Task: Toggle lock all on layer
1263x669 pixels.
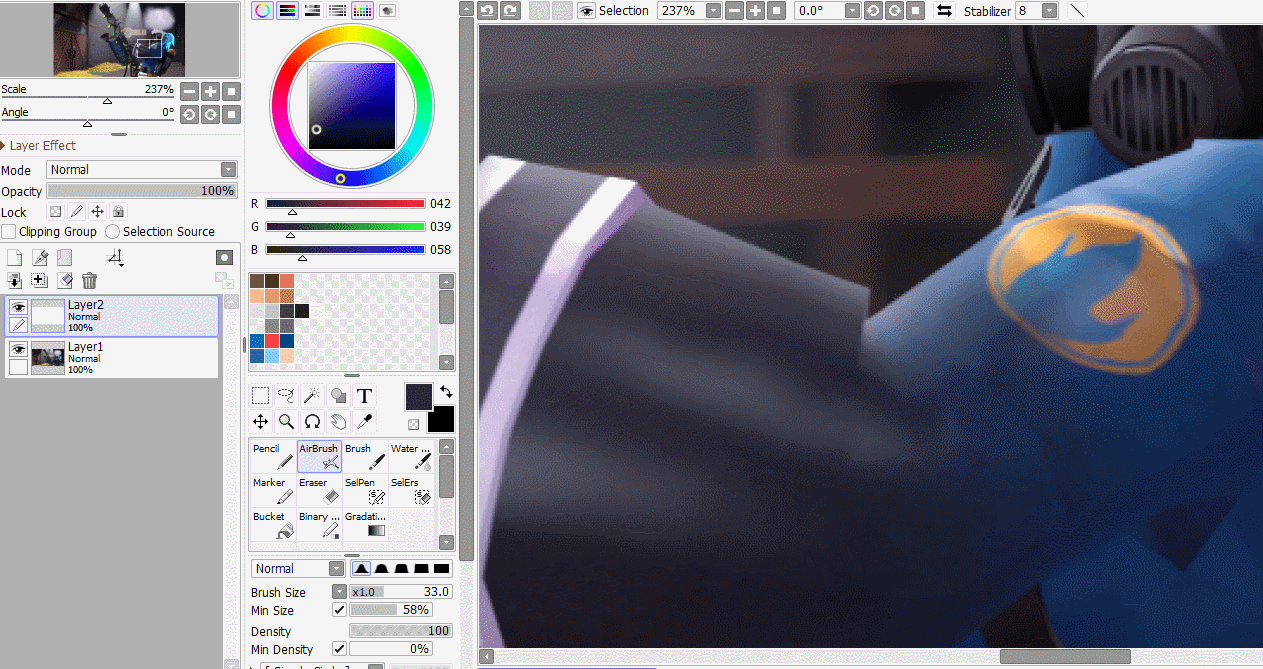Action: click(119, 212)
